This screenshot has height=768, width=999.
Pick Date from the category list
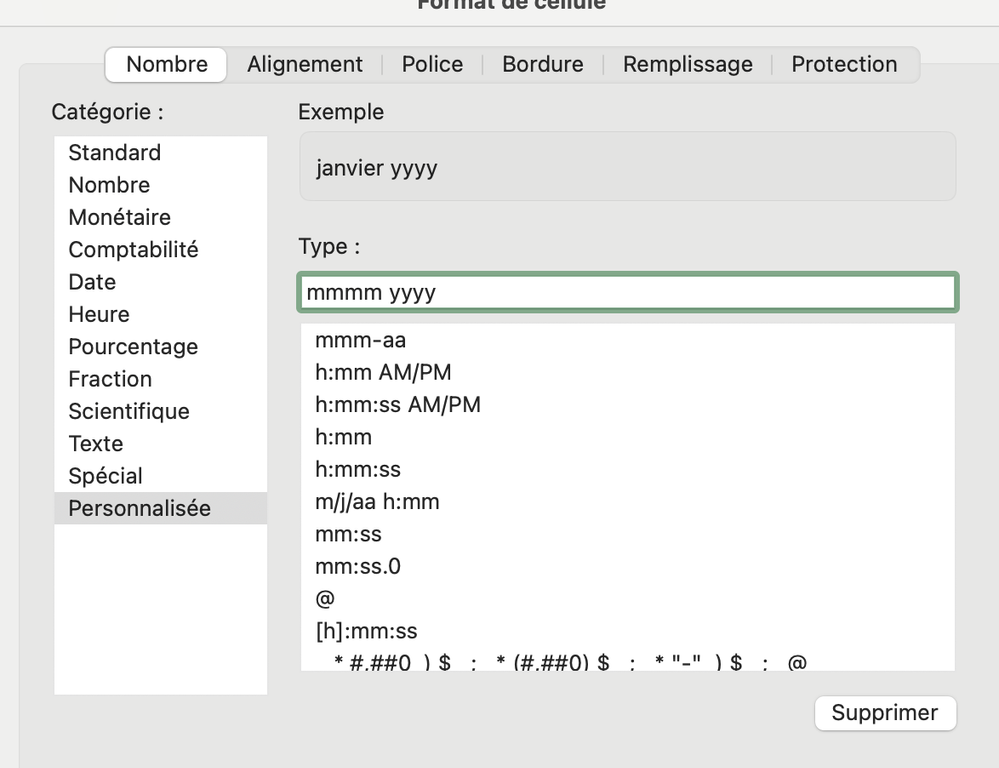coord(92,282)
